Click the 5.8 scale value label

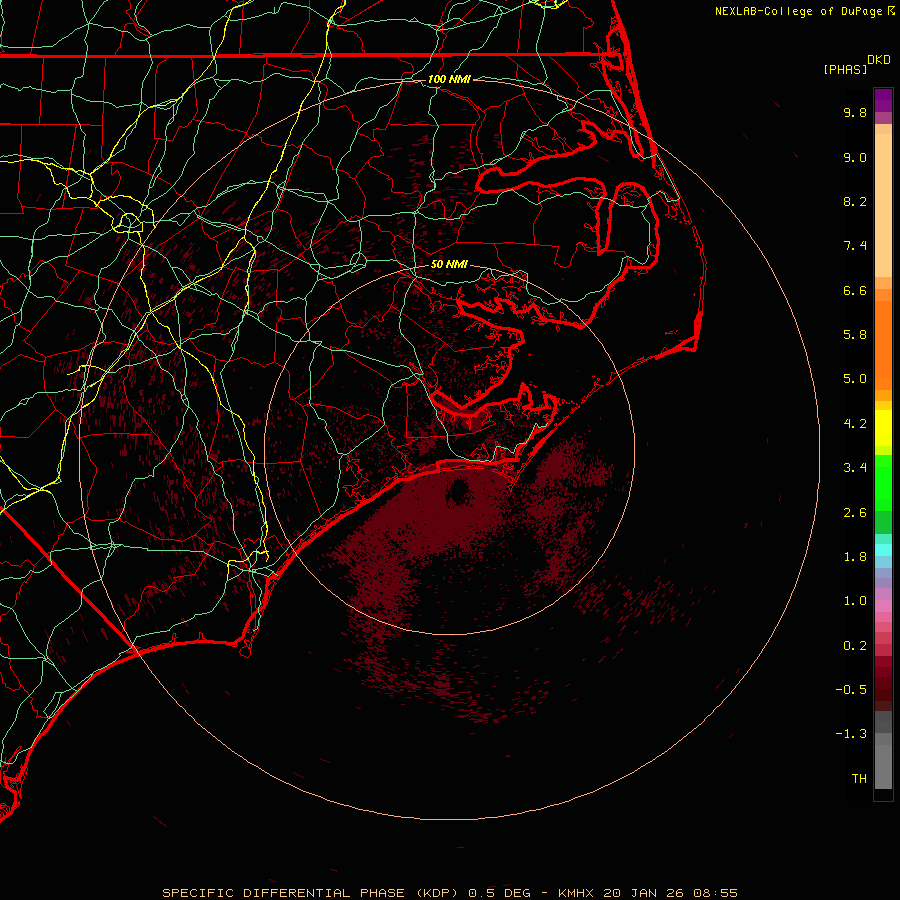pyautogui.click(x=855, y=335)
